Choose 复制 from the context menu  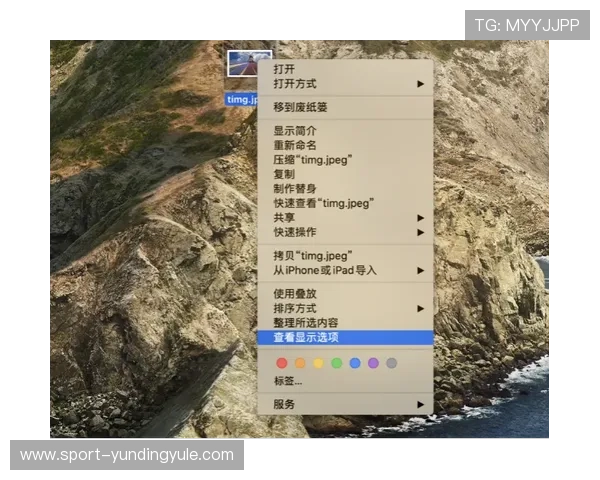(345, 174)
